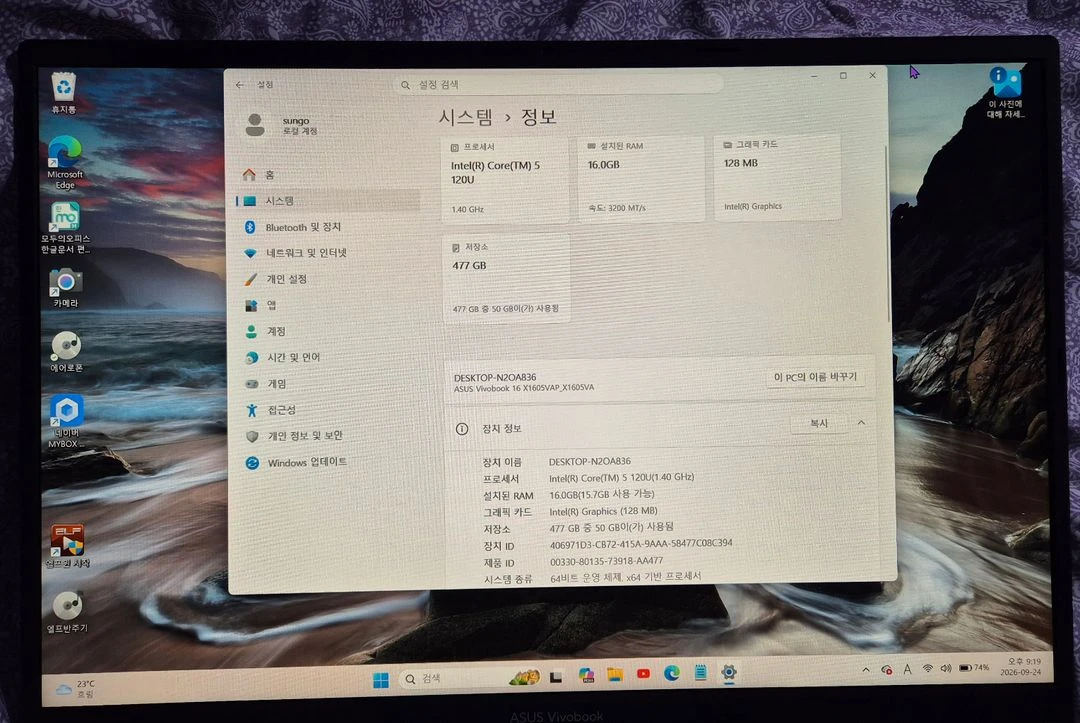Open YouTube from the taskbar
The height and width of the screenshot is (723, 1080).
click(643, 674)
